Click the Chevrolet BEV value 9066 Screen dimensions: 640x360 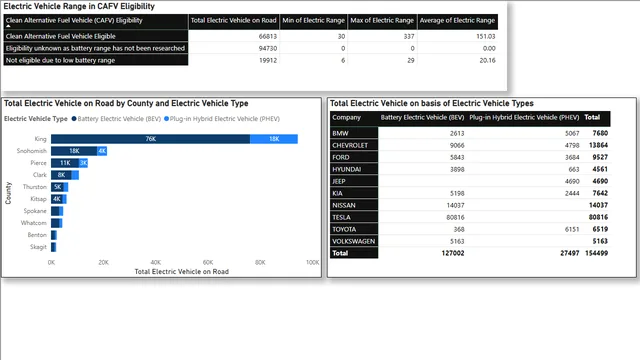coord(457,145)
